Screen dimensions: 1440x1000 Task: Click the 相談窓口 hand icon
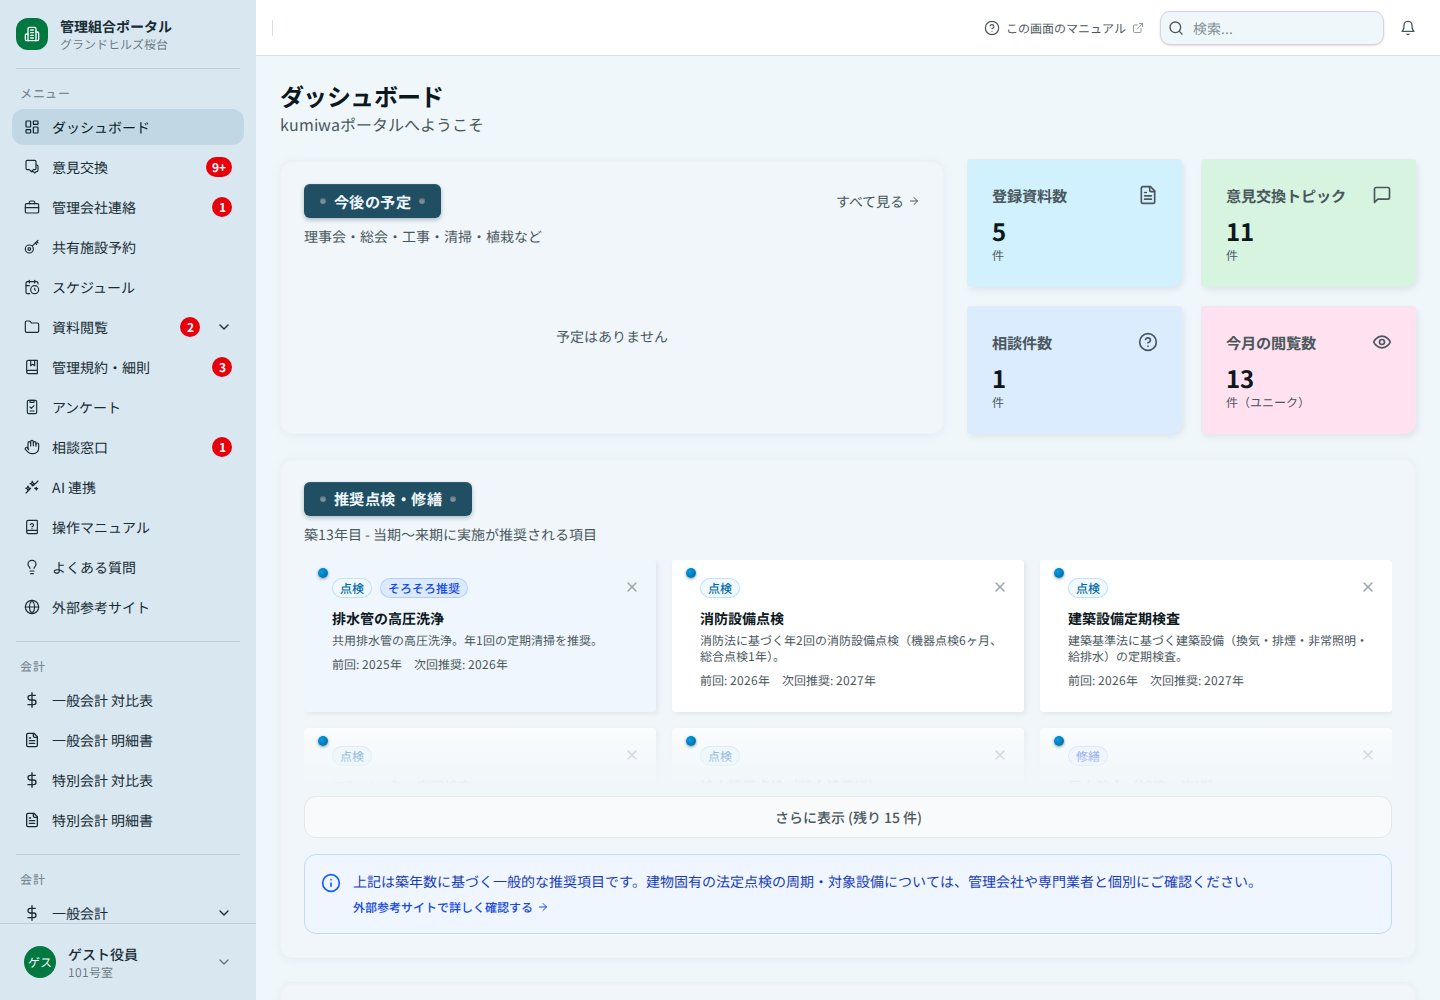[32, 447]
